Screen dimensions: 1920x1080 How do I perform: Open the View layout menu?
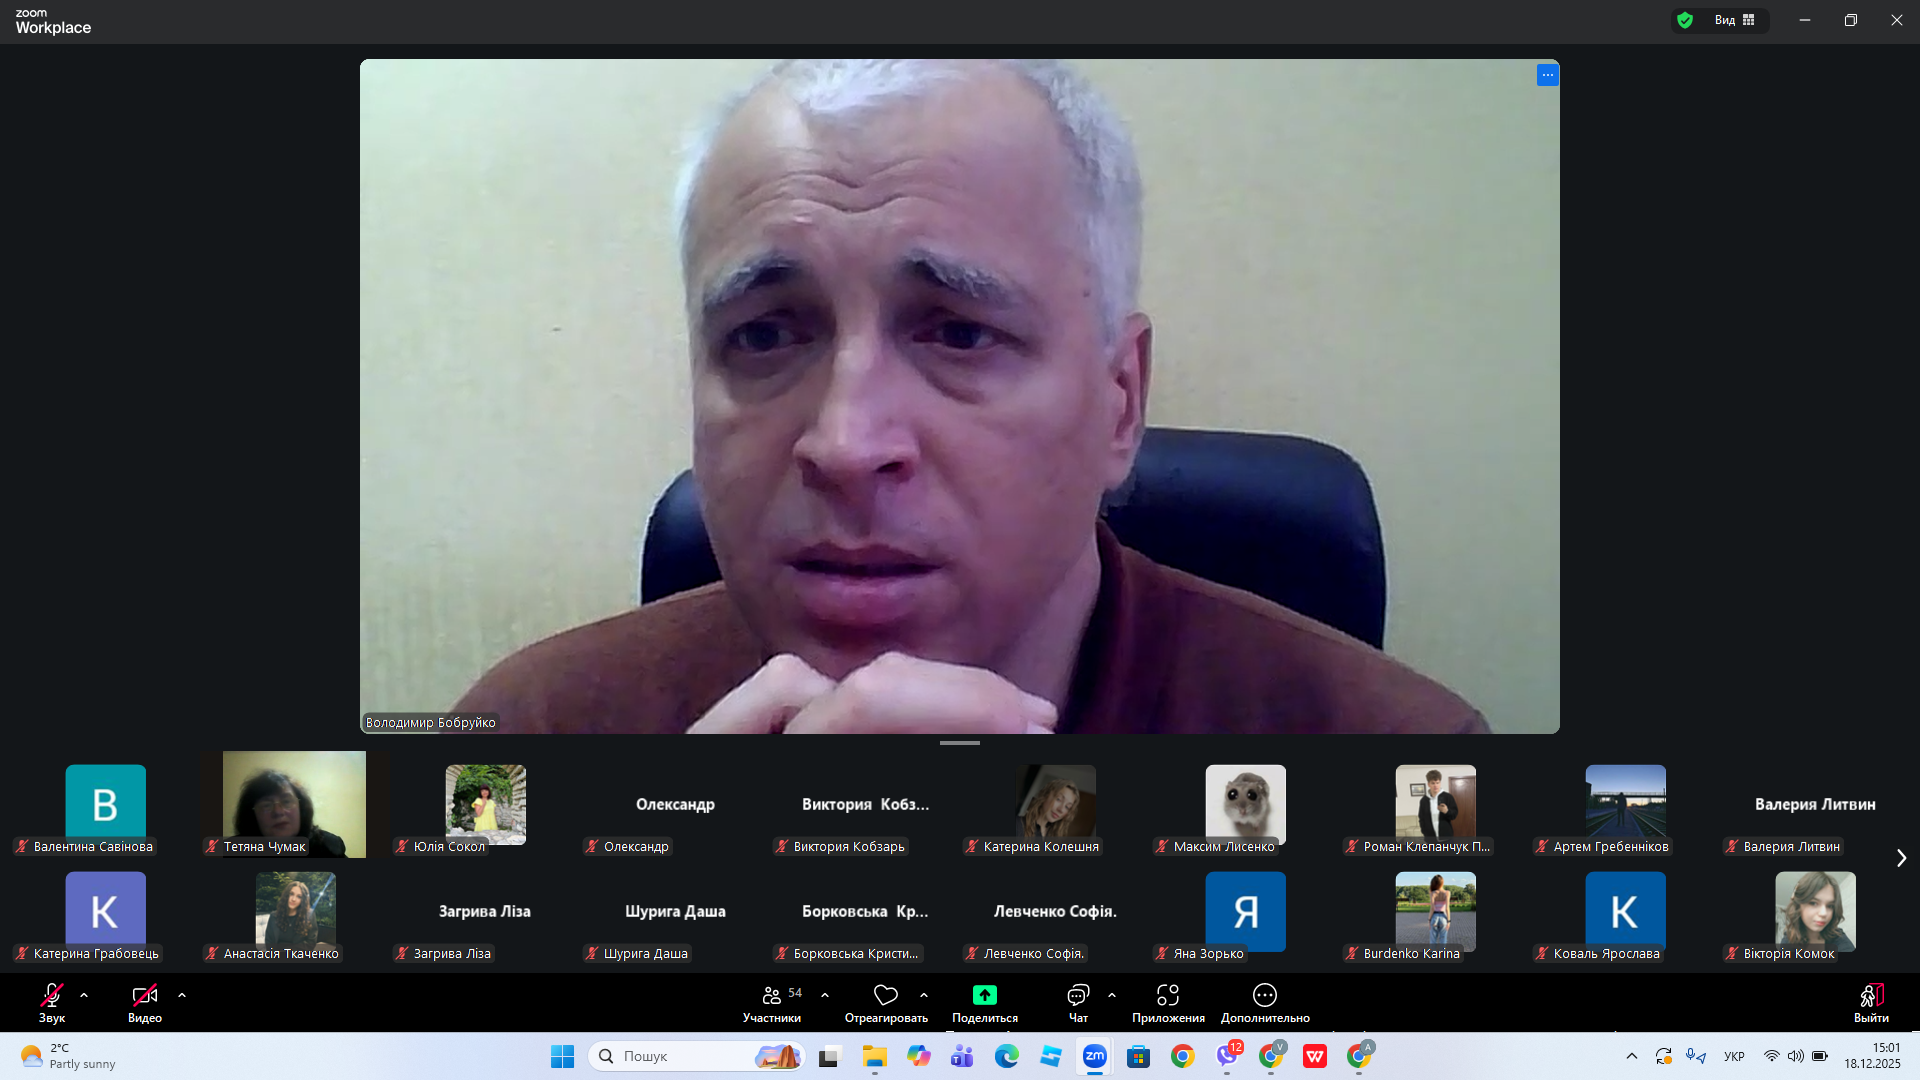click(x=1734, y=20)
